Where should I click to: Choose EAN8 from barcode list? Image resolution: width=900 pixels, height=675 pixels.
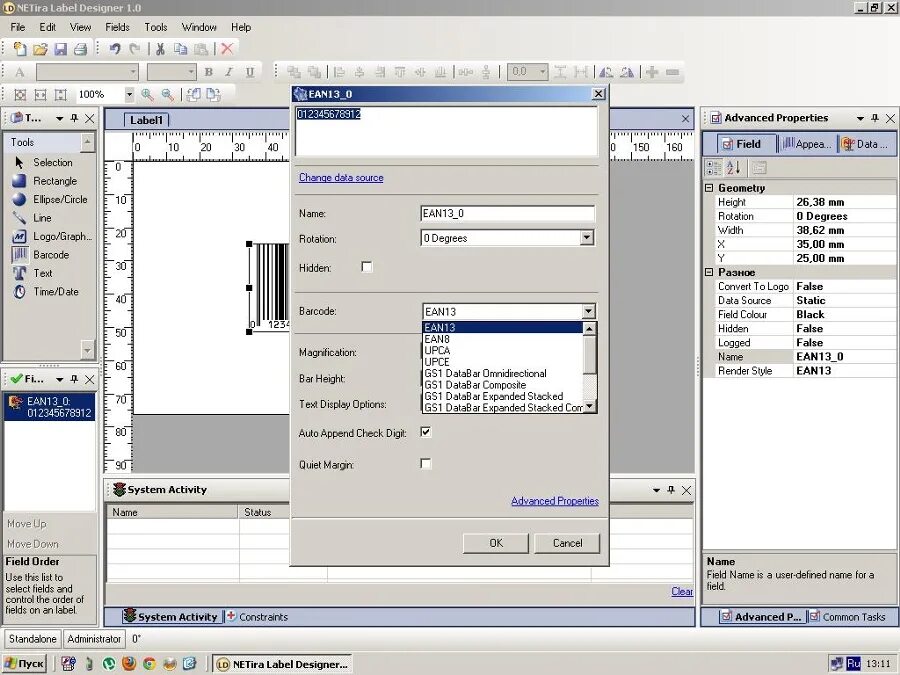click(x=503, y=339)
